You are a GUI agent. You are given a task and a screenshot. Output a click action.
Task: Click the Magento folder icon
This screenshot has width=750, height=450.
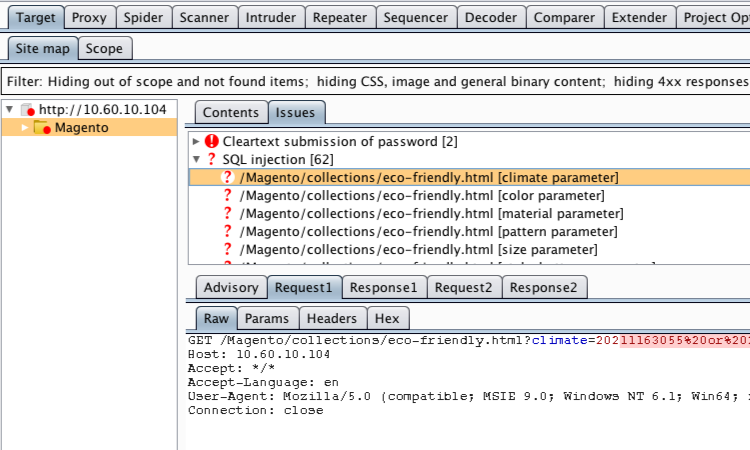pos(42,128)
